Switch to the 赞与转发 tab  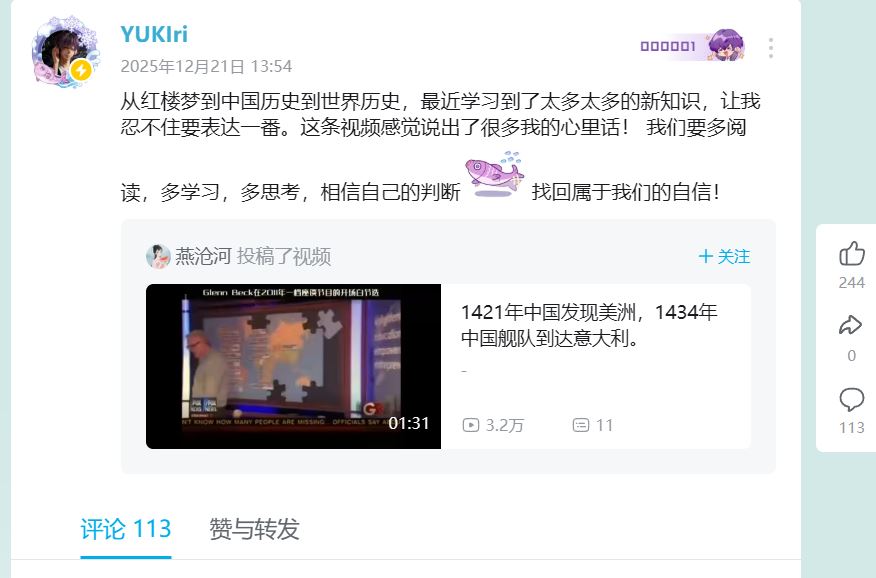point(254,529)
